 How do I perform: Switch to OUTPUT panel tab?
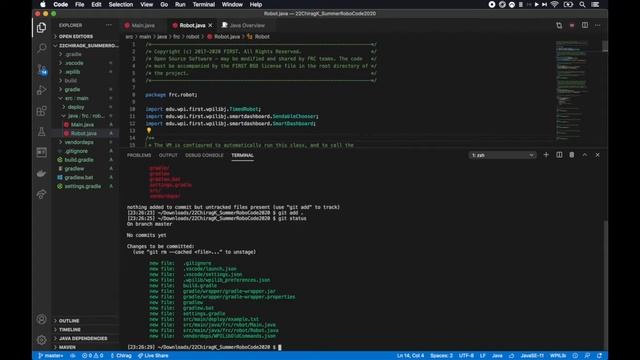coord(168,155)
